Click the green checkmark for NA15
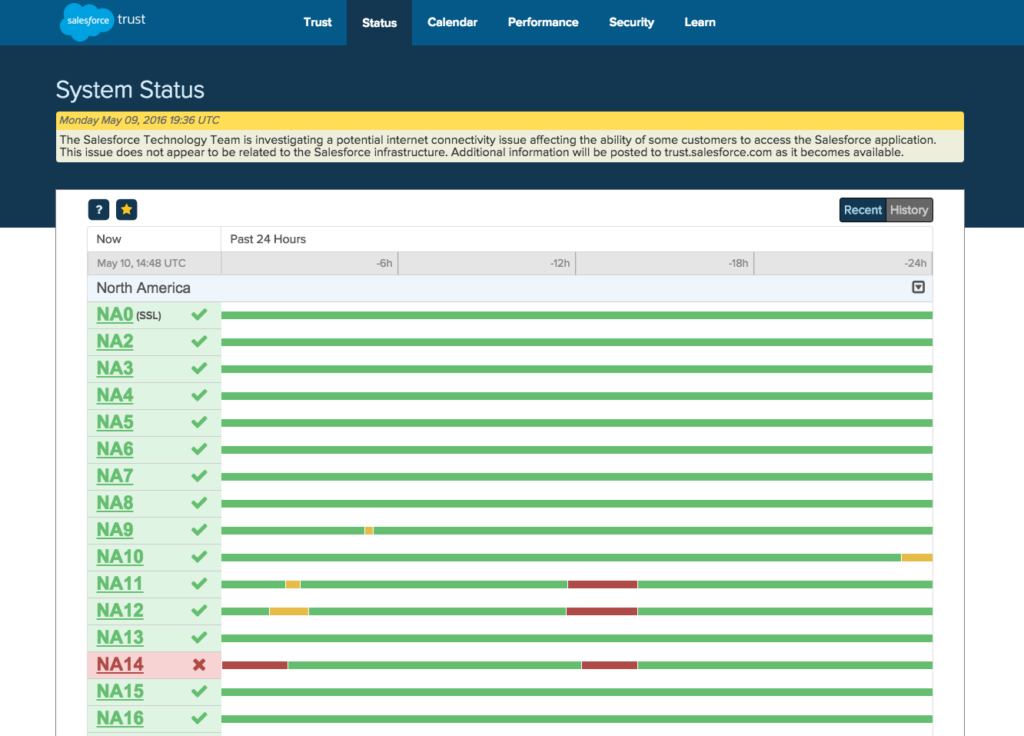Screen dimensions: 1024x736 [199, 692]
